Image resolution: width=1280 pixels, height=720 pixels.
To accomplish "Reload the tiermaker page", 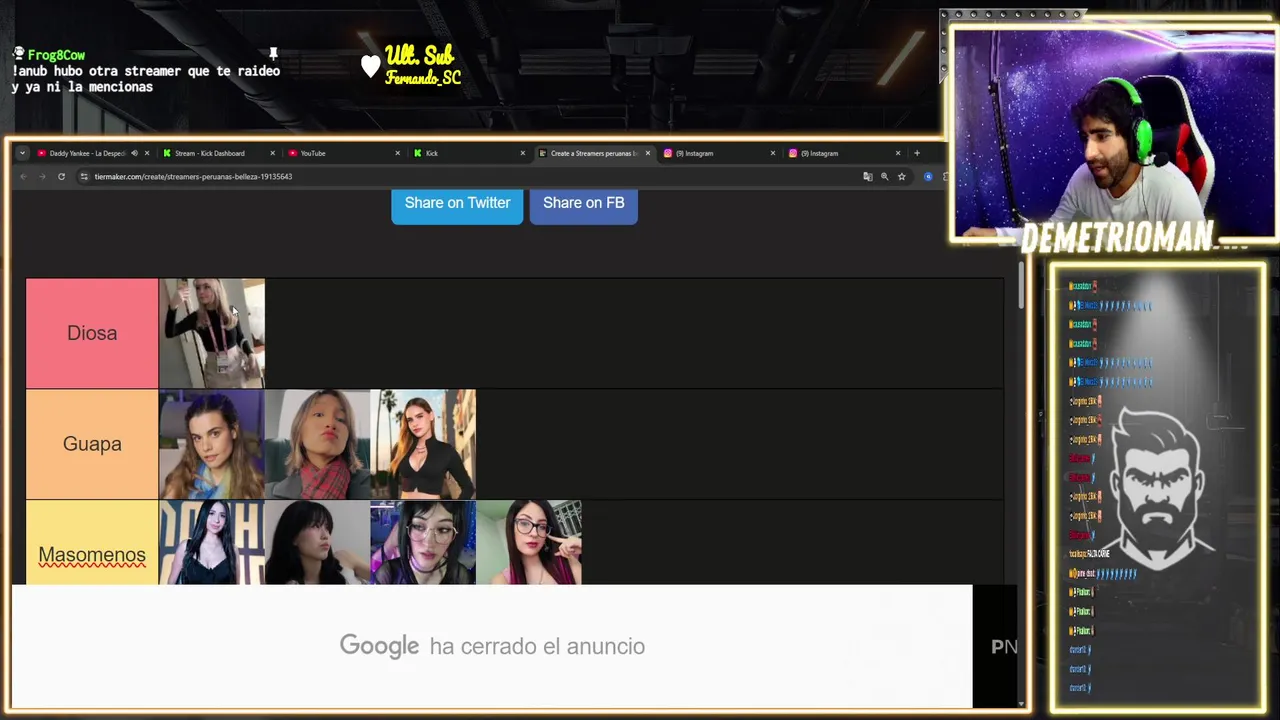I will click(61, 177).
